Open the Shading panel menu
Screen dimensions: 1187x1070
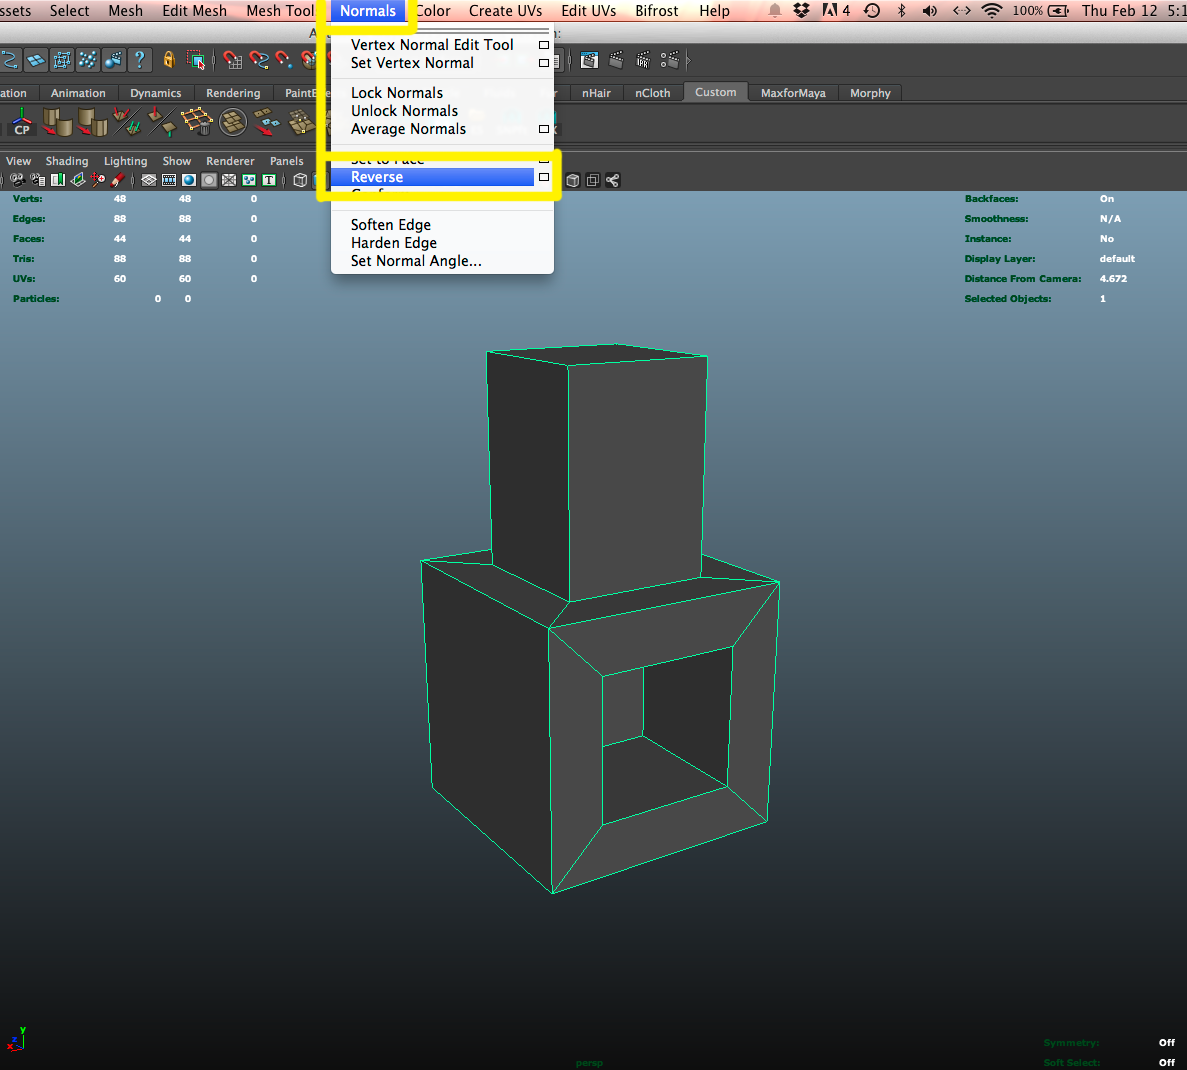(67, 161)
